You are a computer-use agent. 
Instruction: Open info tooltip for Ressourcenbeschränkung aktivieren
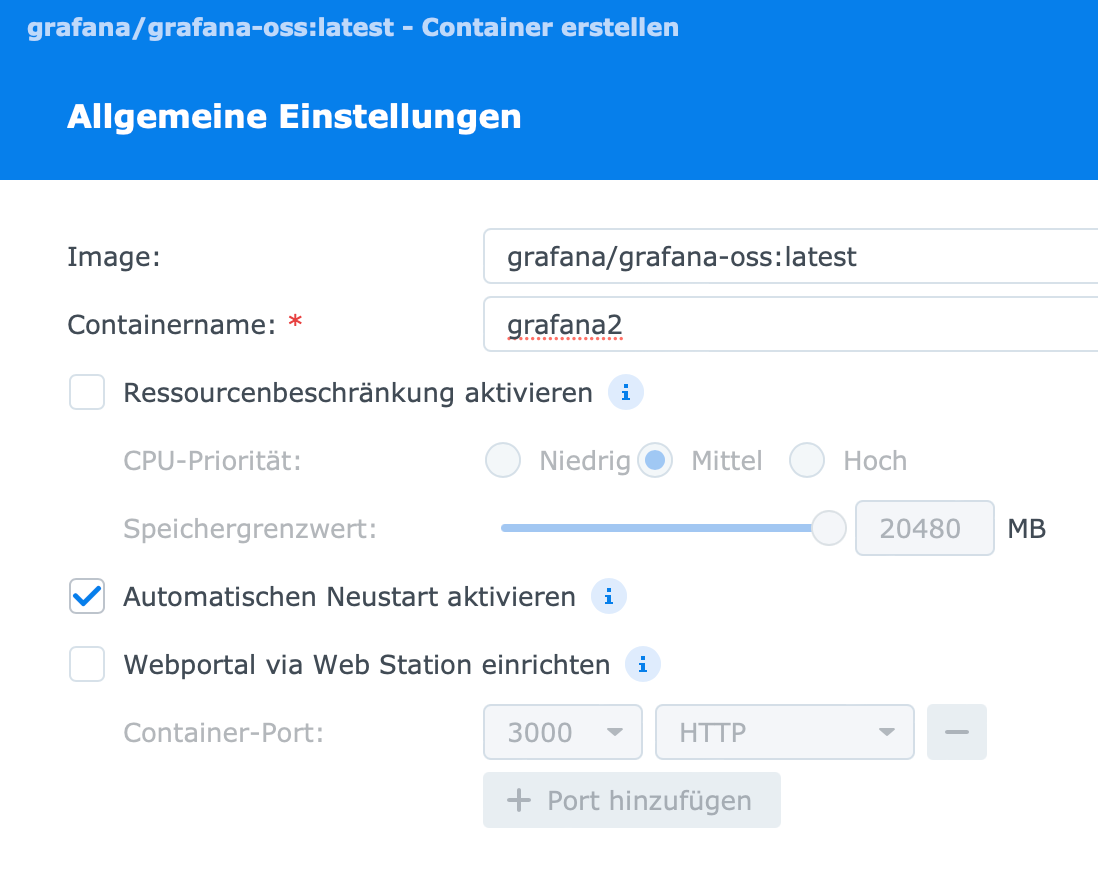point(625,393)
